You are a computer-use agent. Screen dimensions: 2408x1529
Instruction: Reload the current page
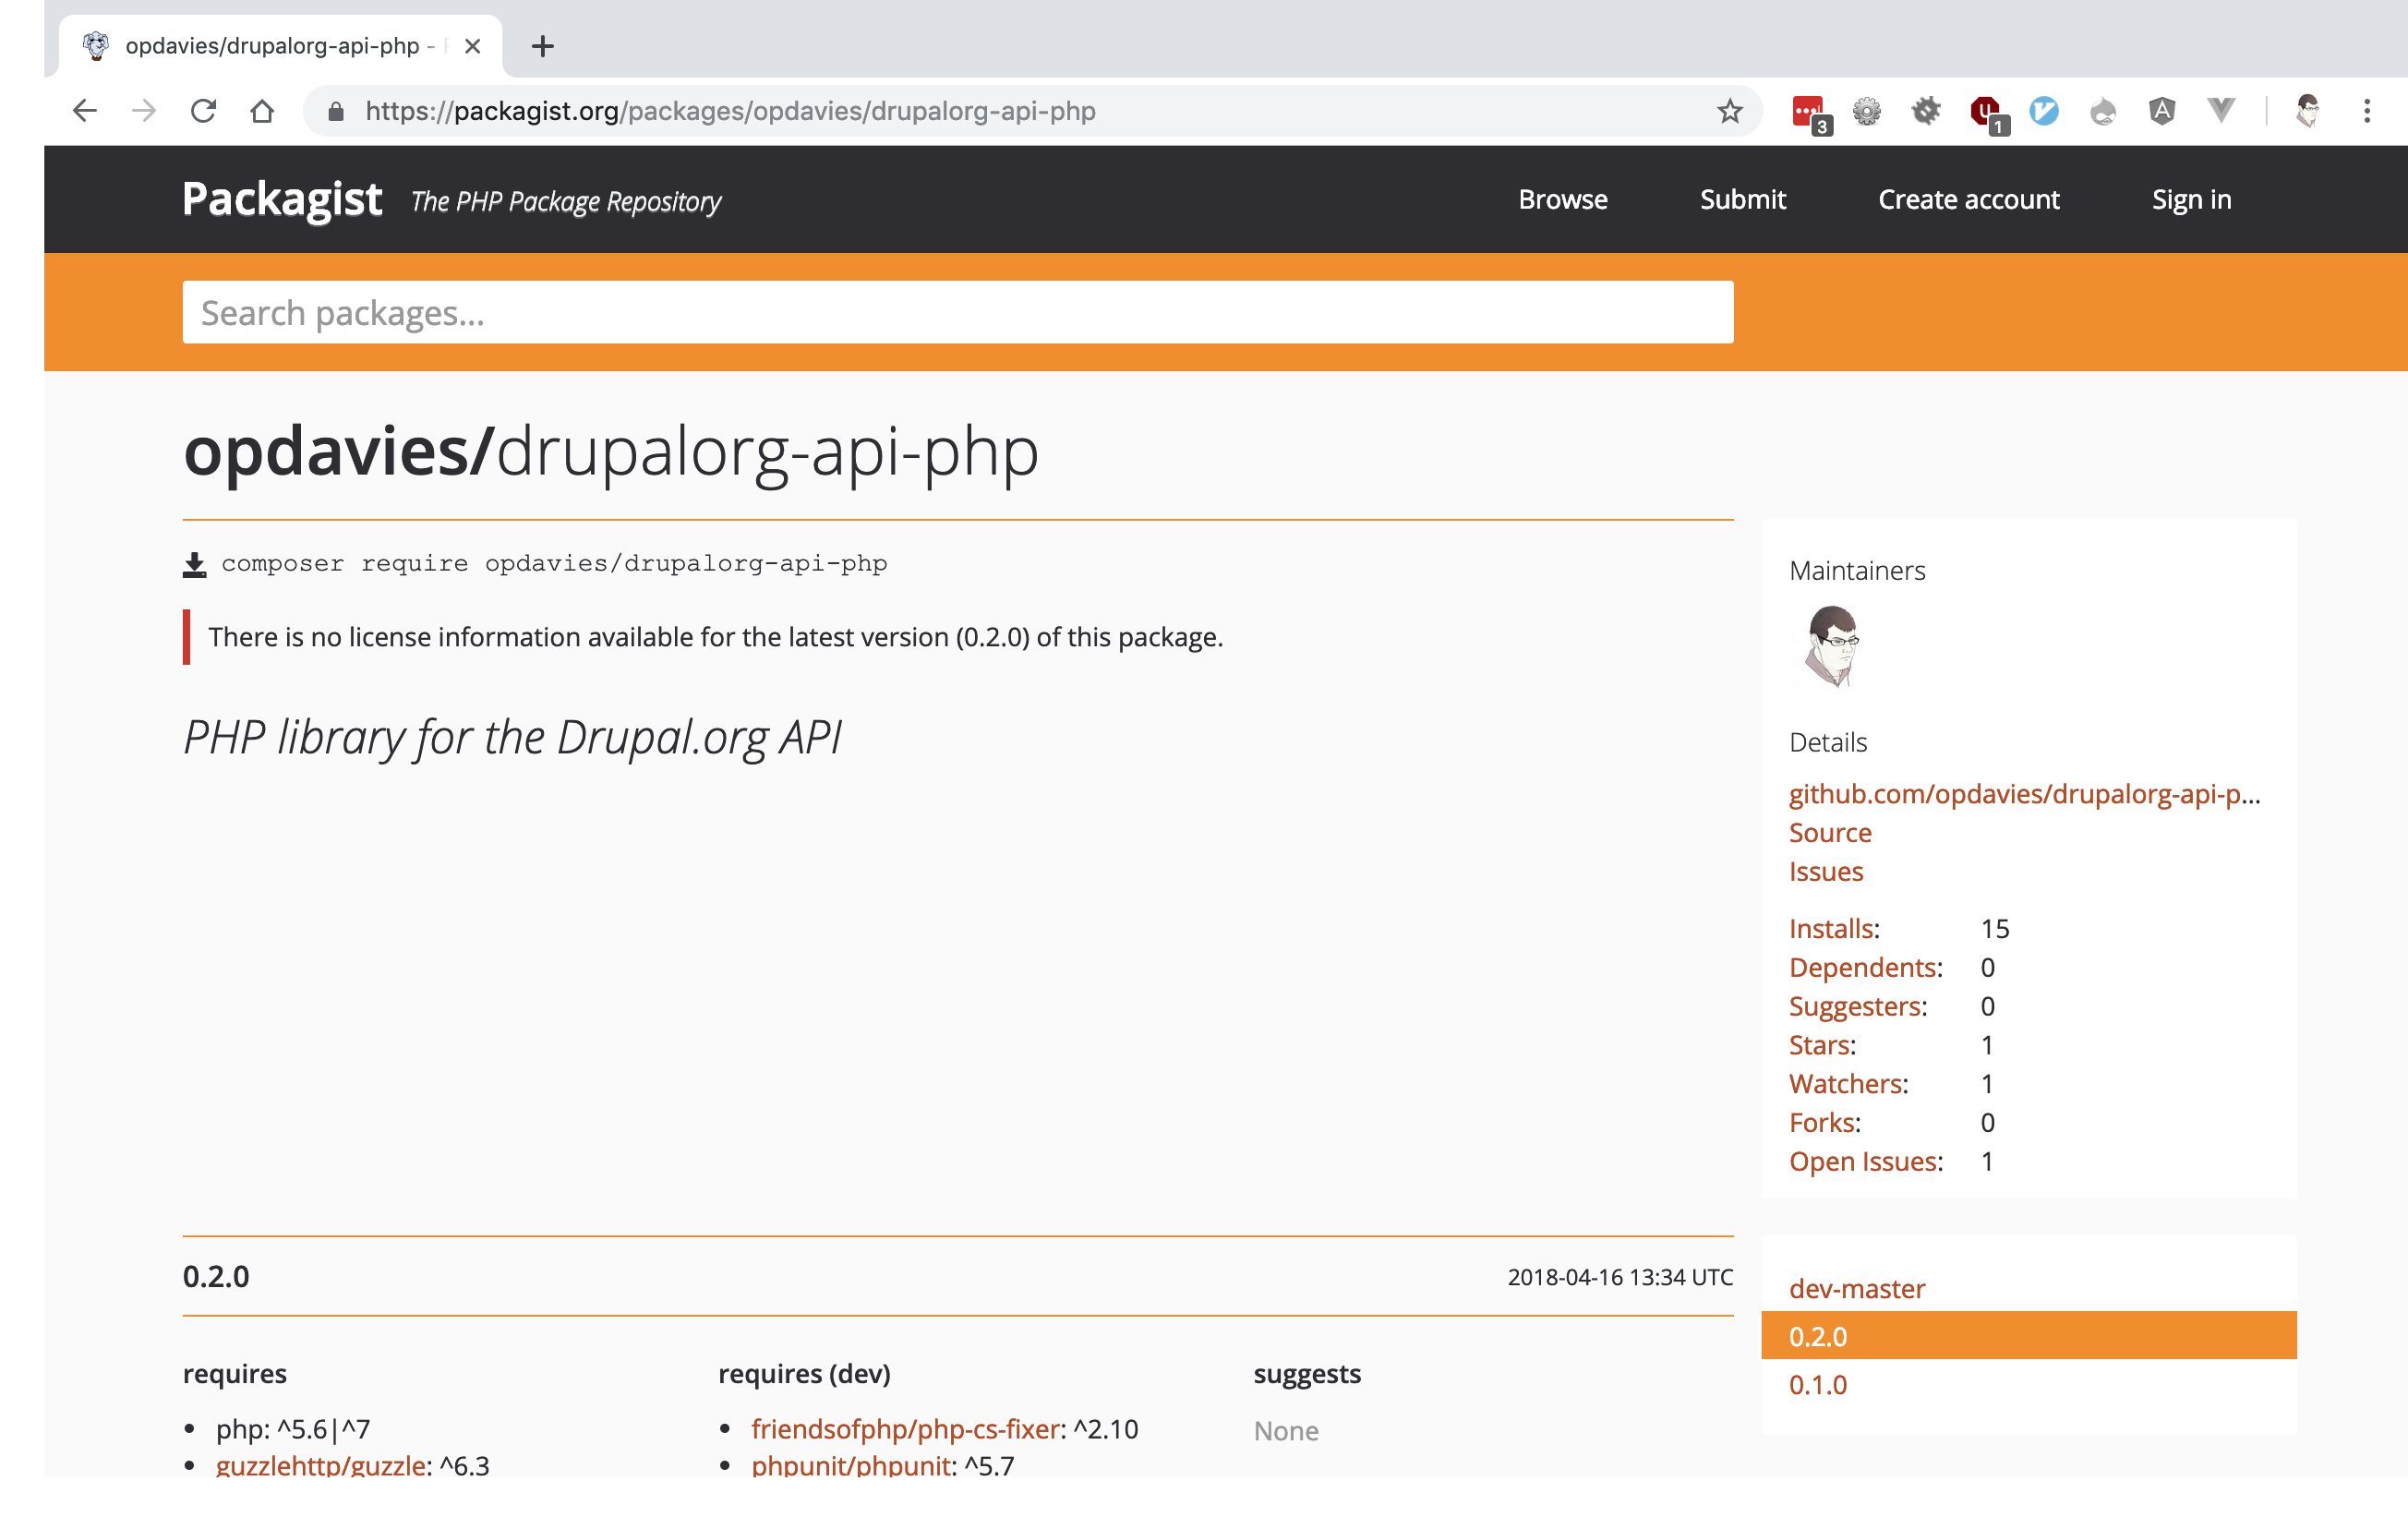tap(203, 111)
